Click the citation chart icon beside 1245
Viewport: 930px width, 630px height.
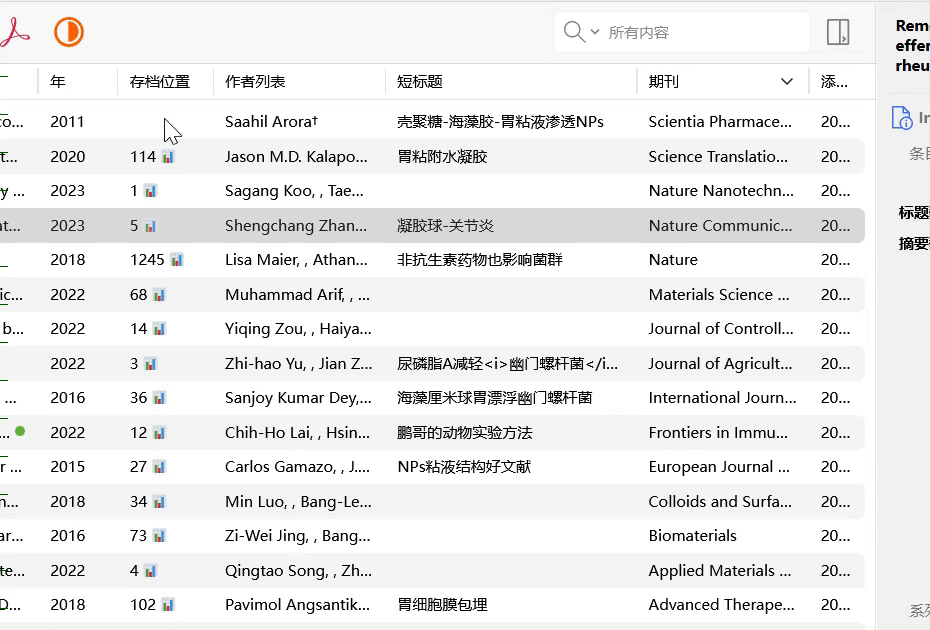177,260
